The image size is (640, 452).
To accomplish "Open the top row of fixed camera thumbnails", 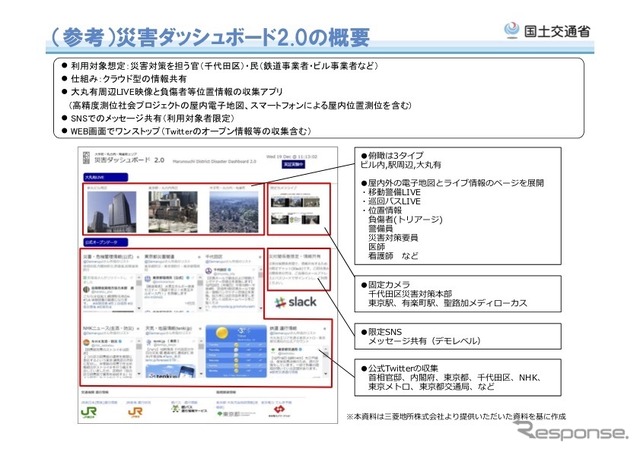I will [295, 202].
